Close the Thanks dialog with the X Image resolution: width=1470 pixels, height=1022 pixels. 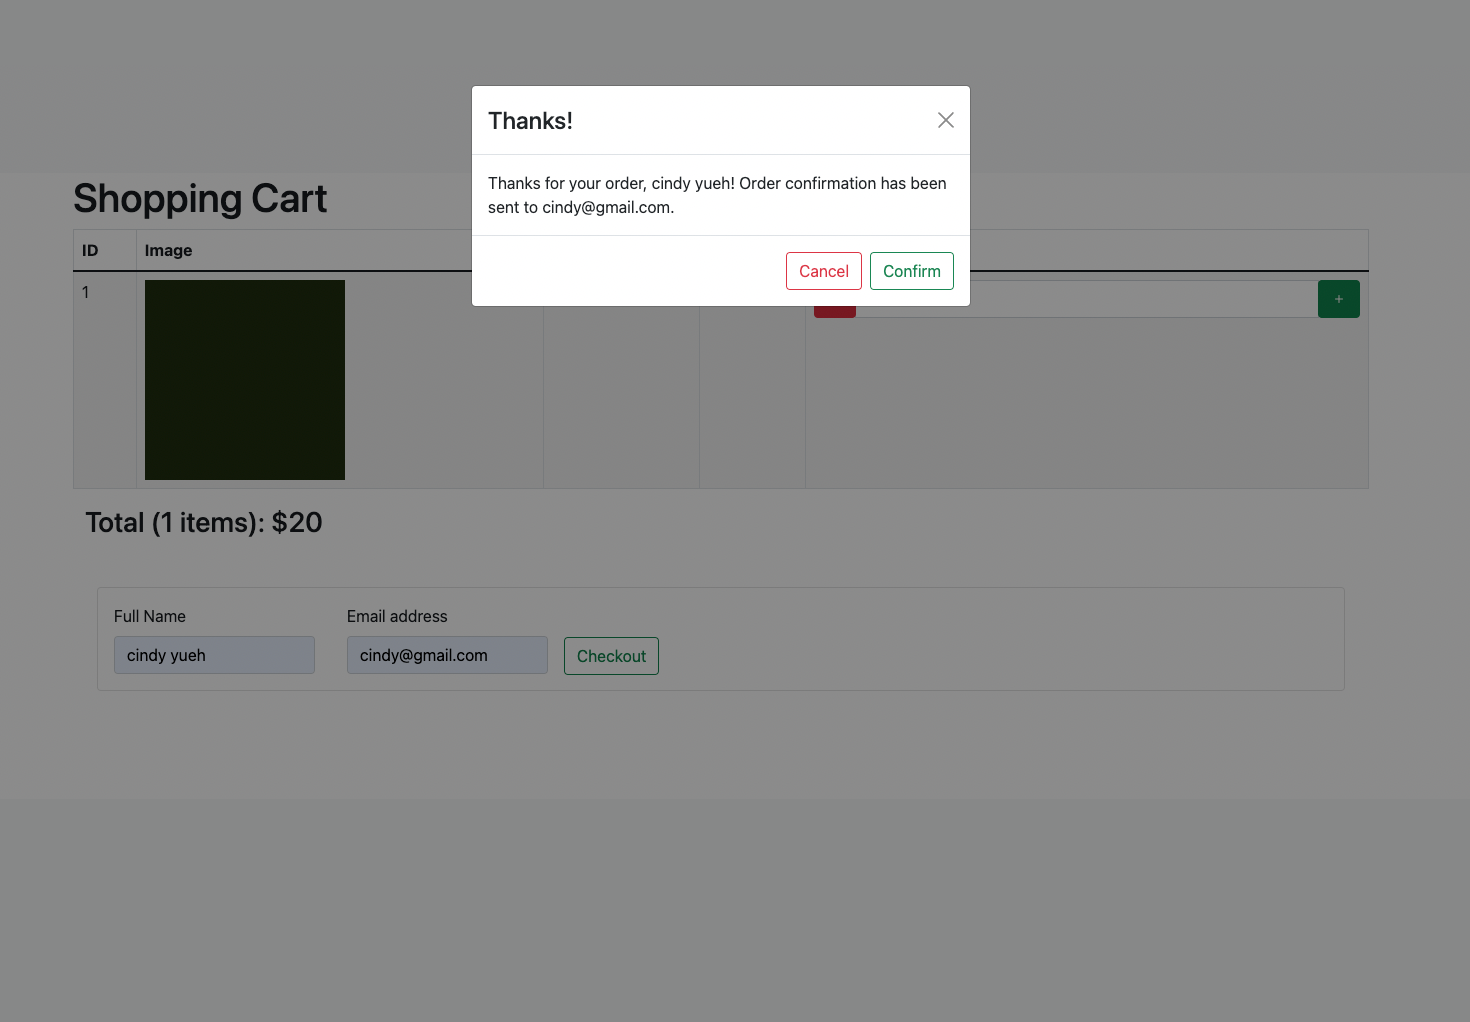pos(945,120)
